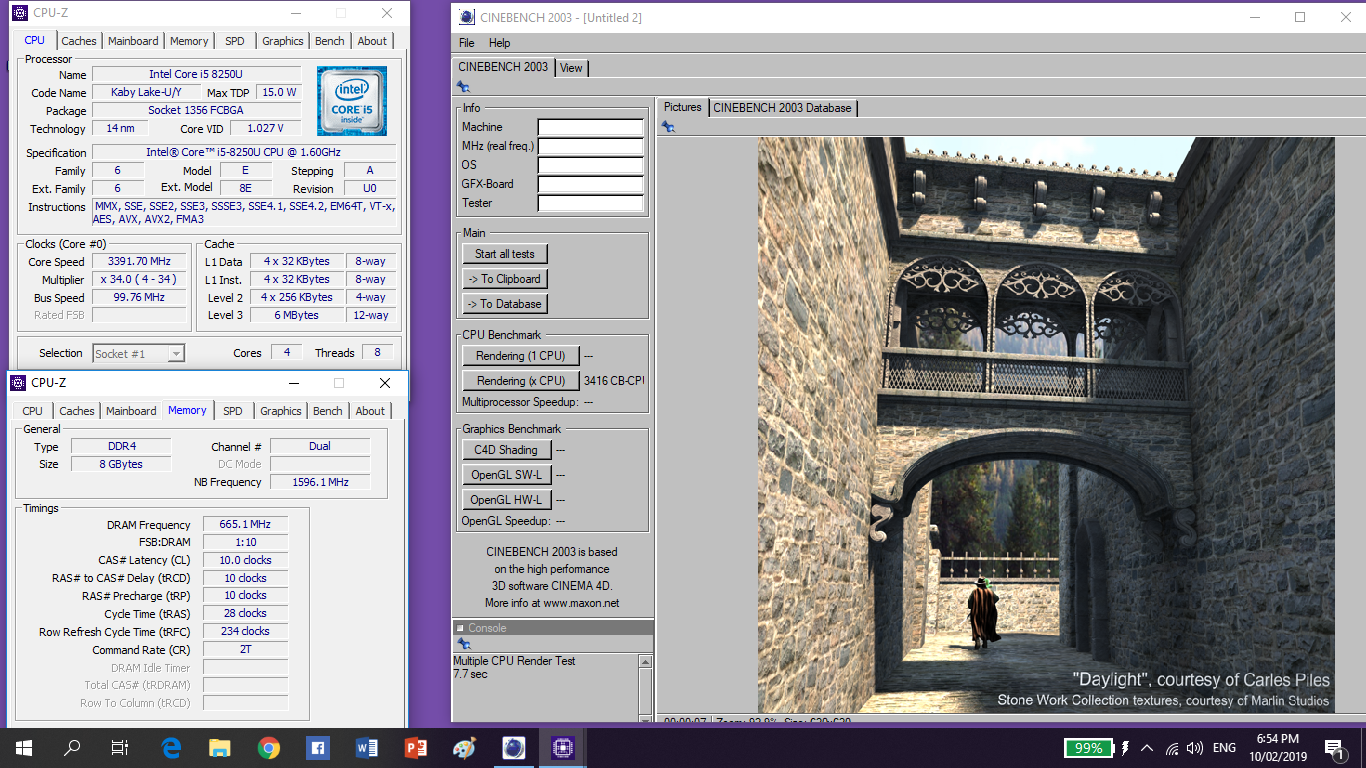The height and width of the screenshot is (768, 1366).
Task: Open File Explorer from the taskbar
Action: 220,747
